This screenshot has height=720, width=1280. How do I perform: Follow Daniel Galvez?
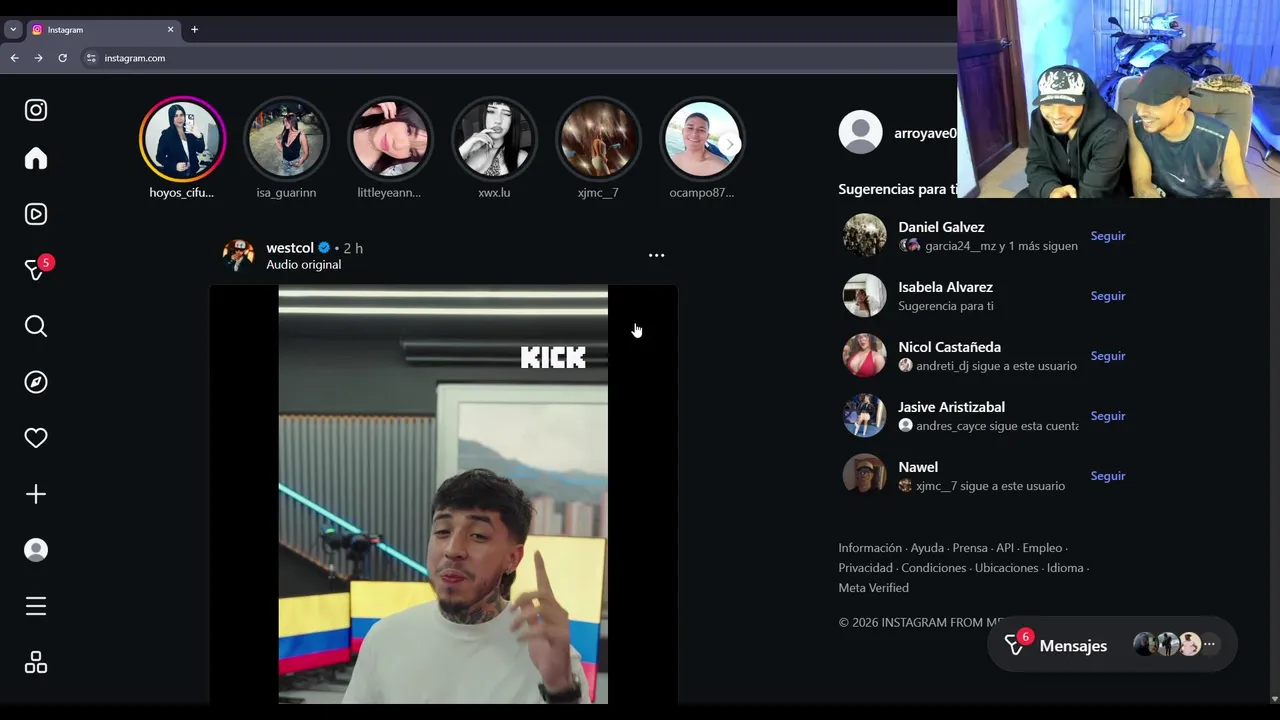click(1108, 236)
